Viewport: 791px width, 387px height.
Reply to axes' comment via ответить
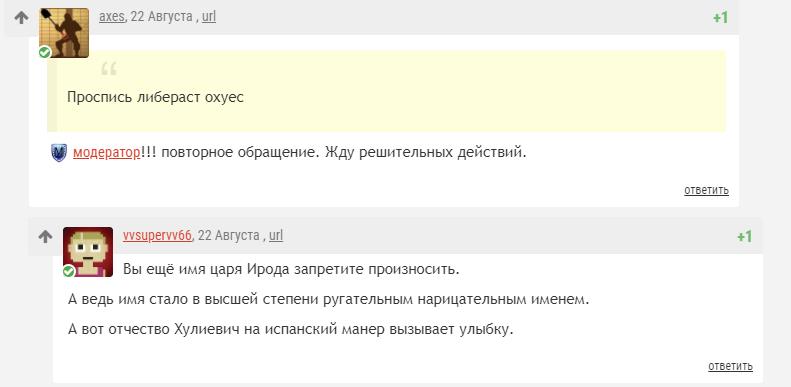[706, 190]
